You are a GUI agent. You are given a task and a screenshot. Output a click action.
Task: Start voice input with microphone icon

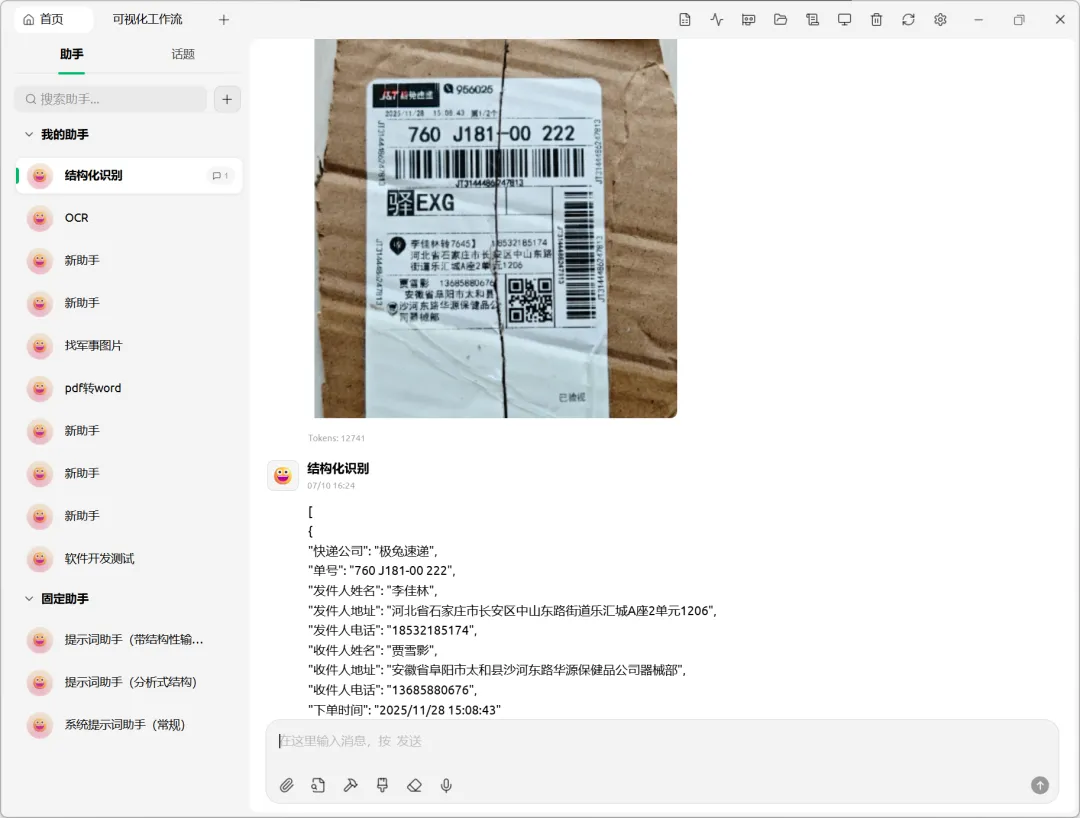click(x=446, y=785)
